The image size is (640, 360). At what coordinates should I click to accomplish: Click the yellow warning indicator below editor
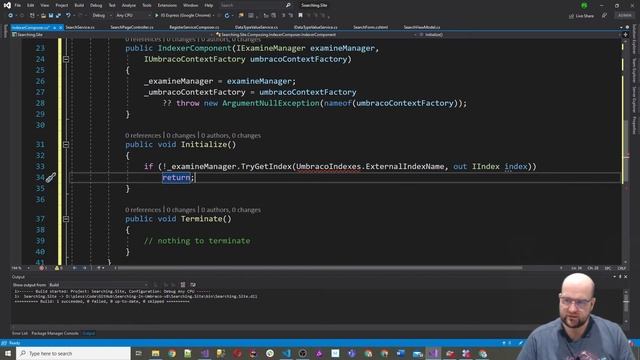click(58, 268)
